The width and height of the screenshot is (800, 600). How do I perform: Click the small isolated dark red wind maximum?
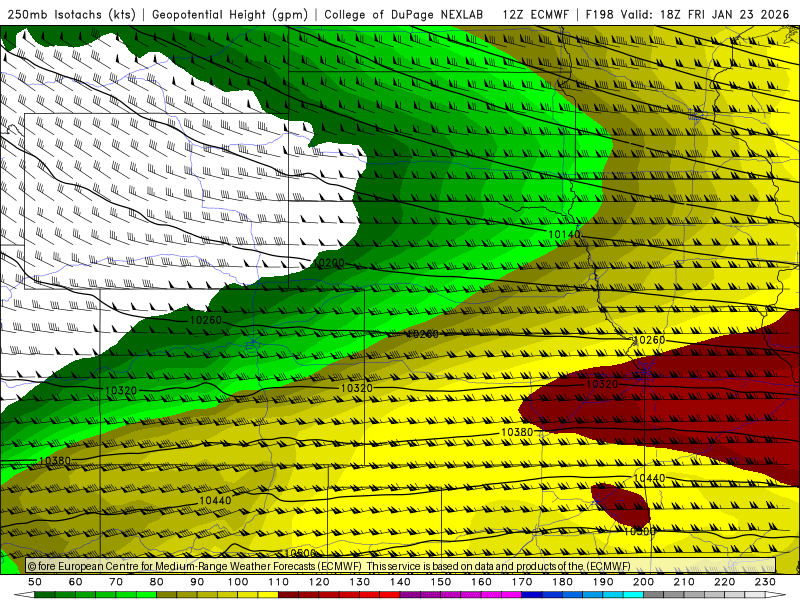coord(622,504)
